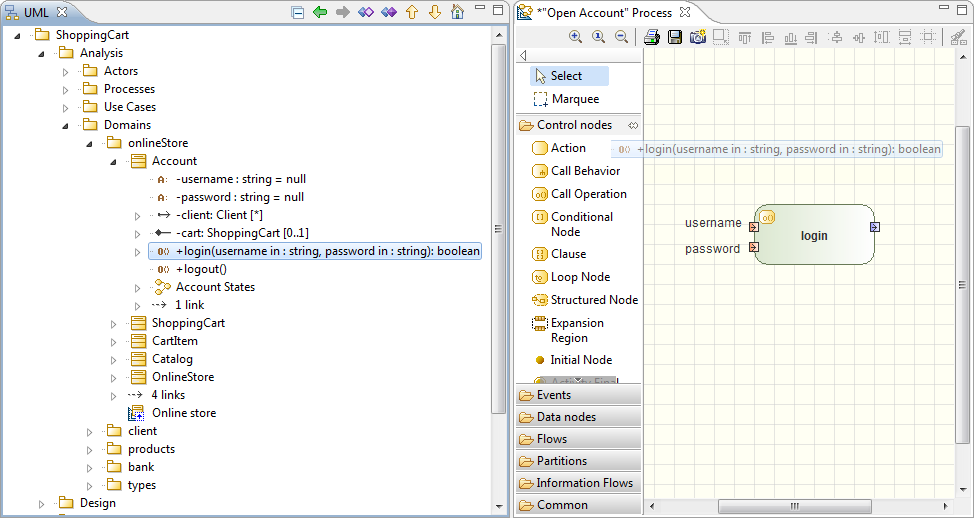Open the Common palette drawer
Screen dimensions: 974x518
click(578, 505)
